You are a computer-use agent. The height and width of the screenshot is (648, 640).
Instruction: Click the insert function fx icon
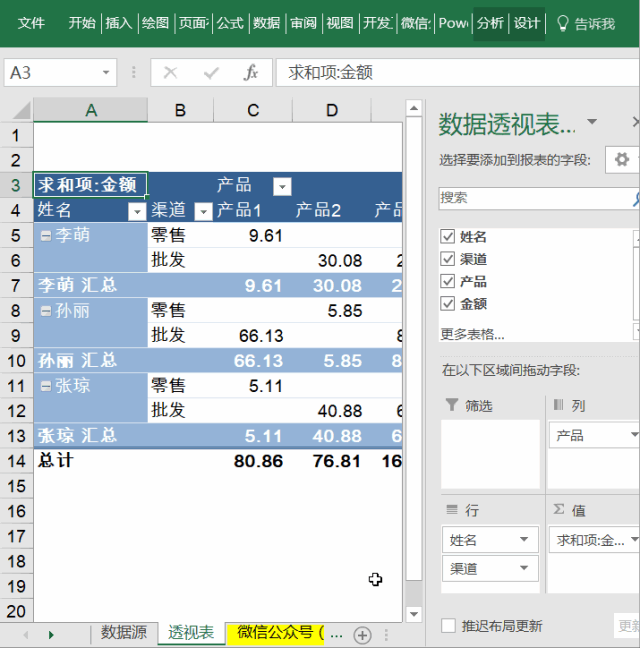[251, 73]
